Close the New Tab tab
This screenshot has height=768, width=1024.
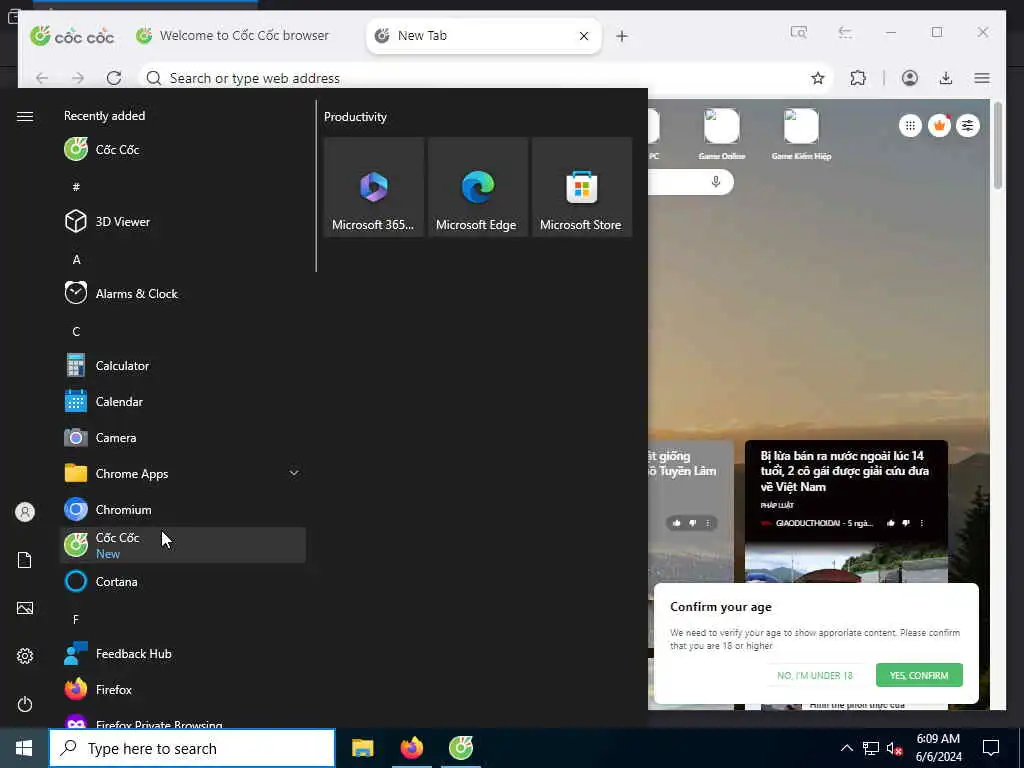click(584, 36)
